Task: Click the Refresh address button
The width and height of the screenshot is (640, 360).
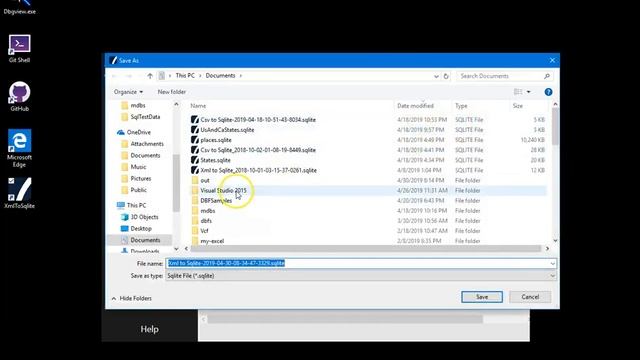Action: pos(446,76)
